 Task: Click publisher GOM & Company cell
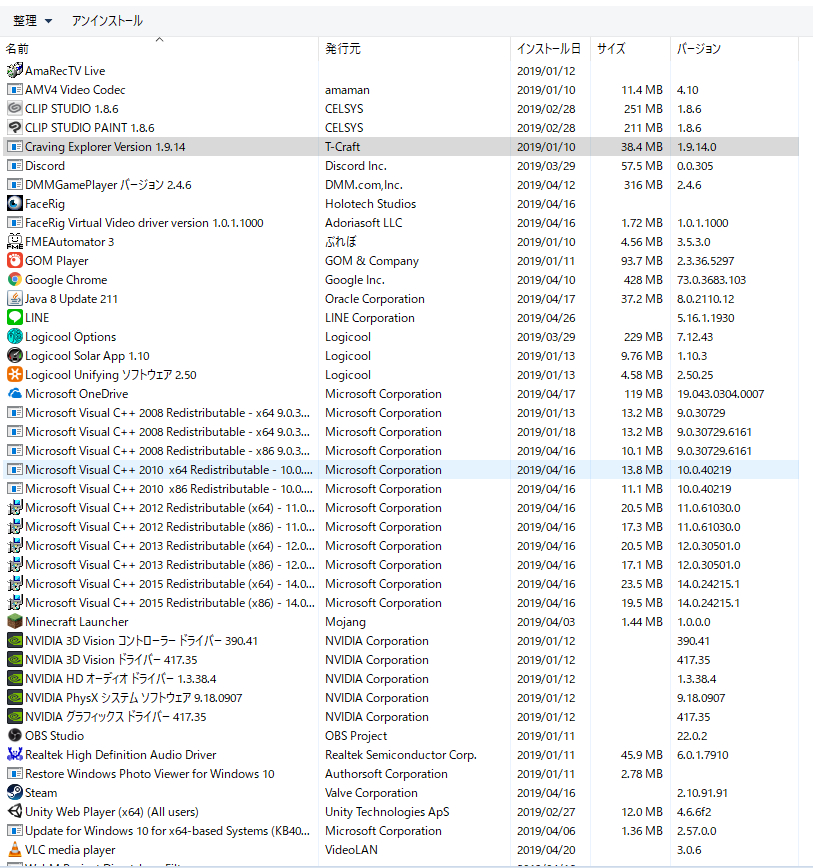coord(372,260)
